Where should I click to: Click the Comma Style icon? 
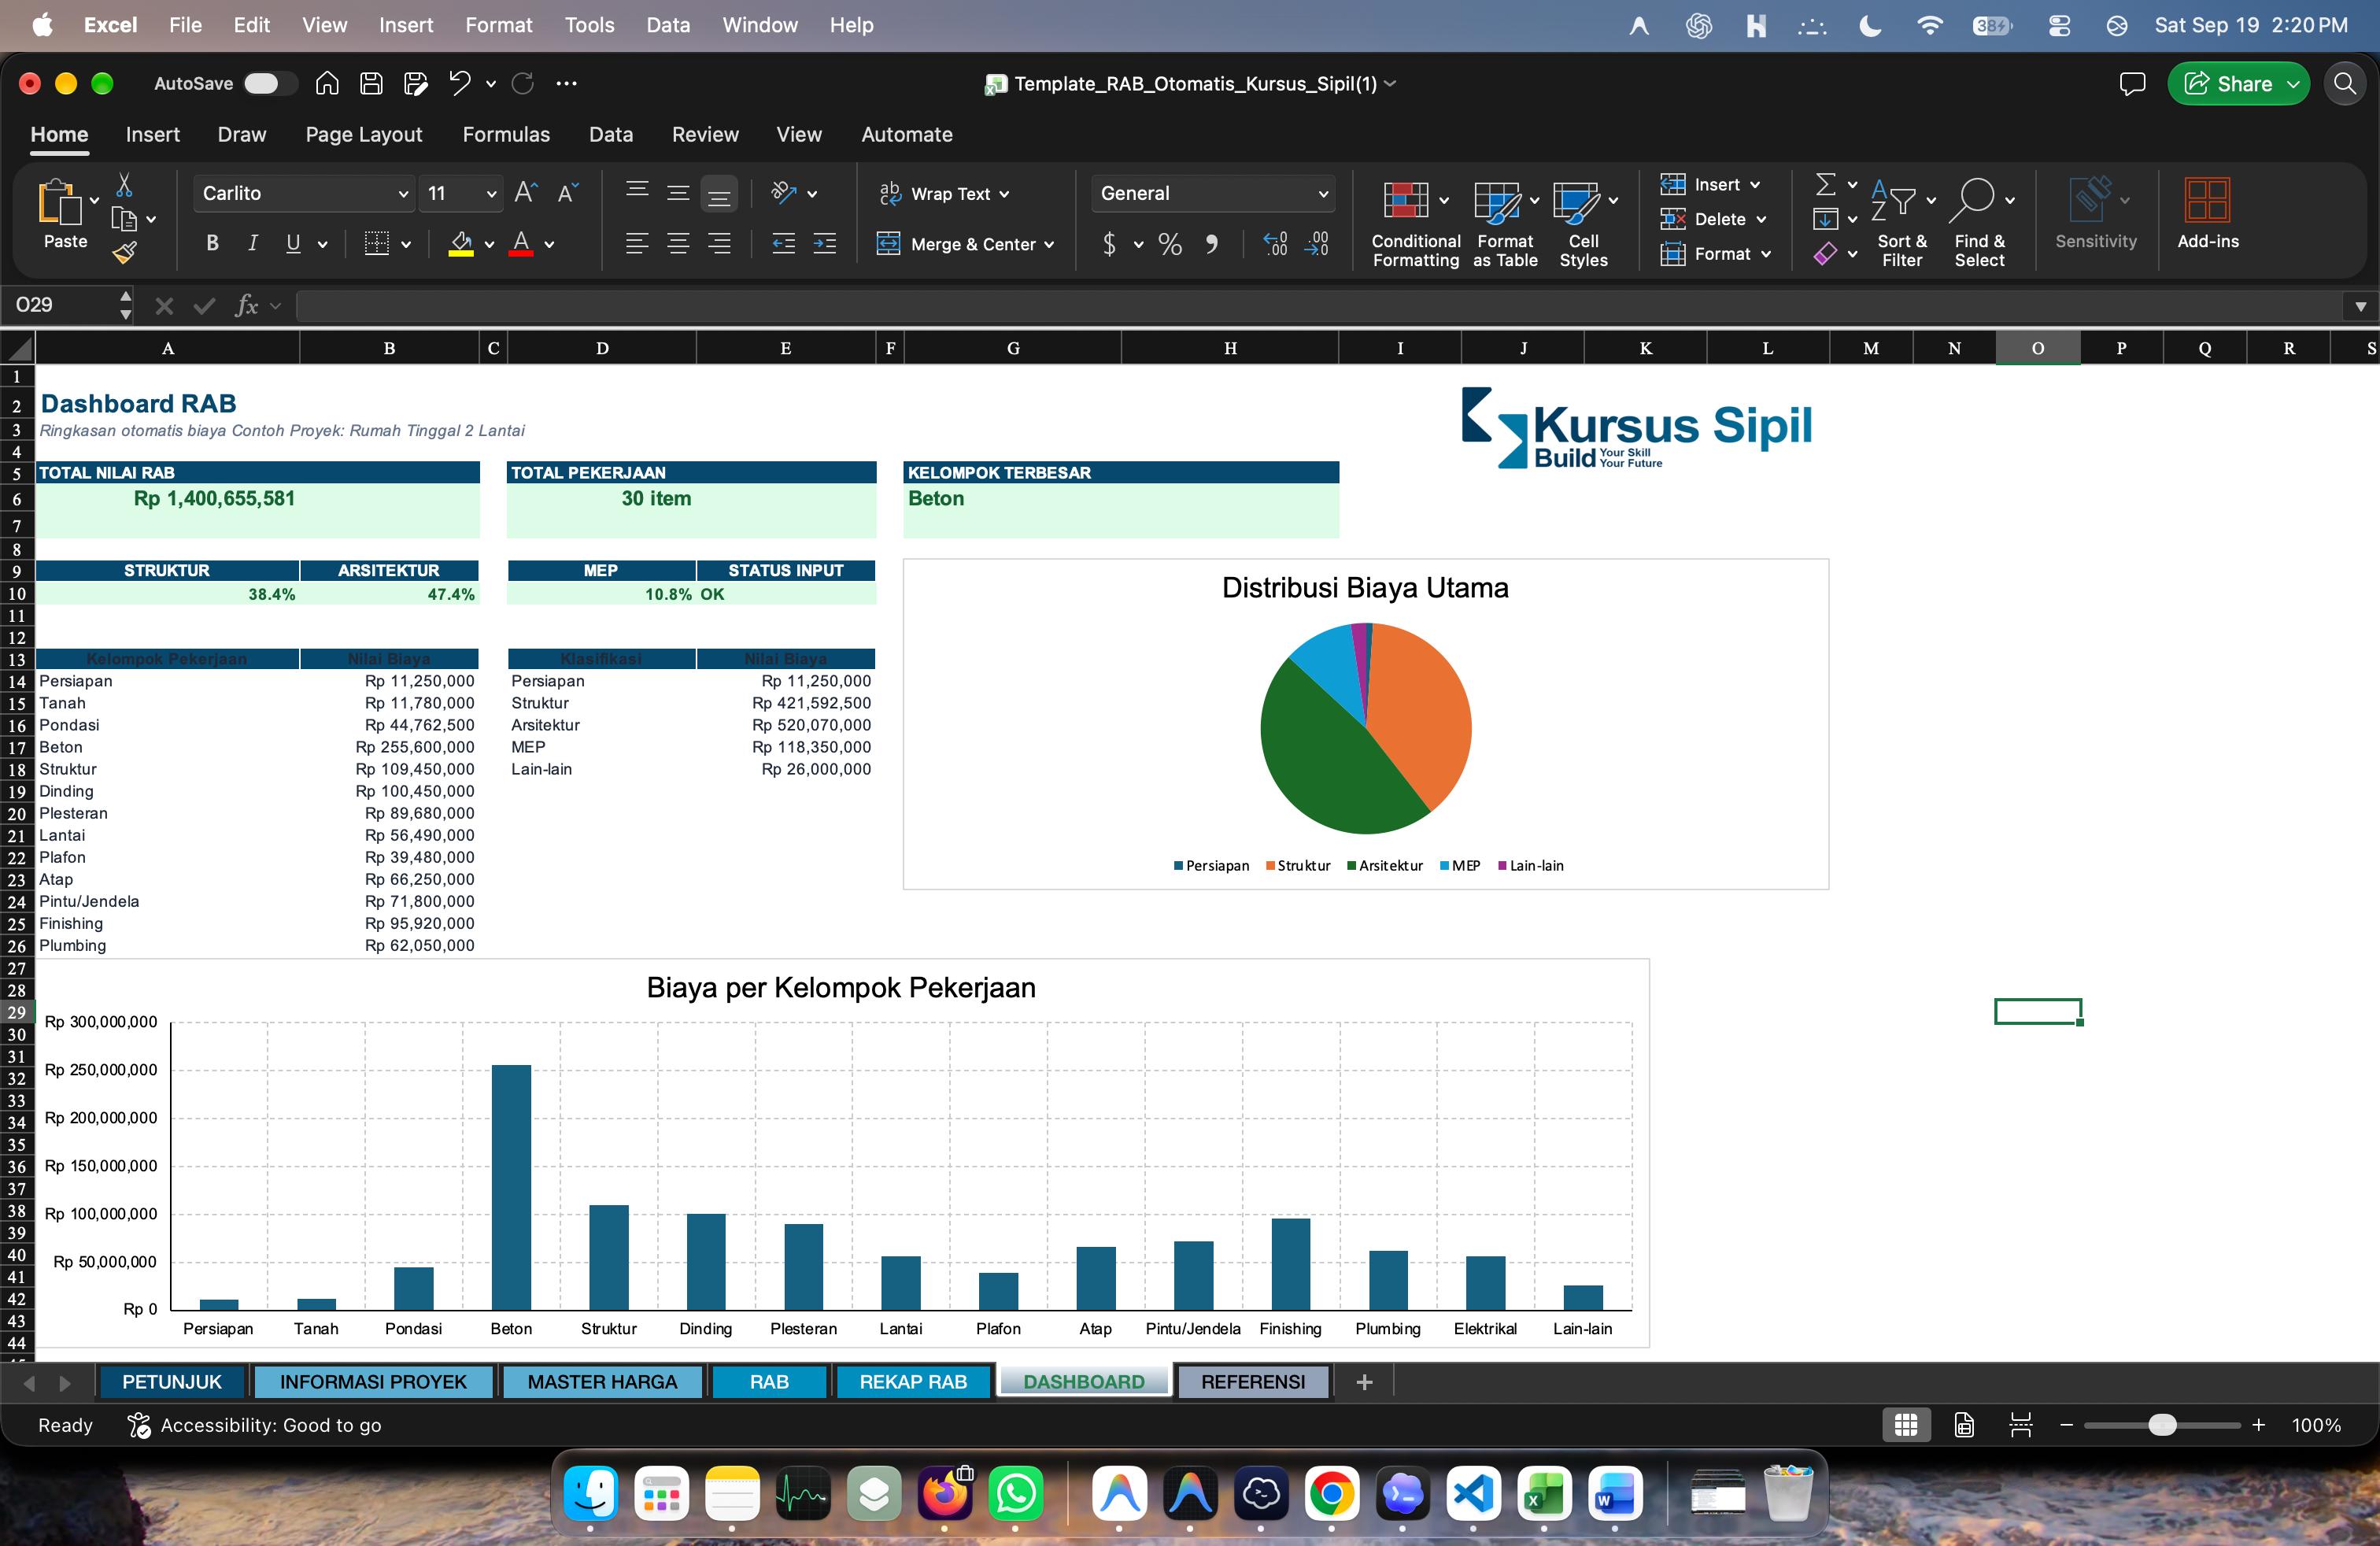click(1212, 243)
